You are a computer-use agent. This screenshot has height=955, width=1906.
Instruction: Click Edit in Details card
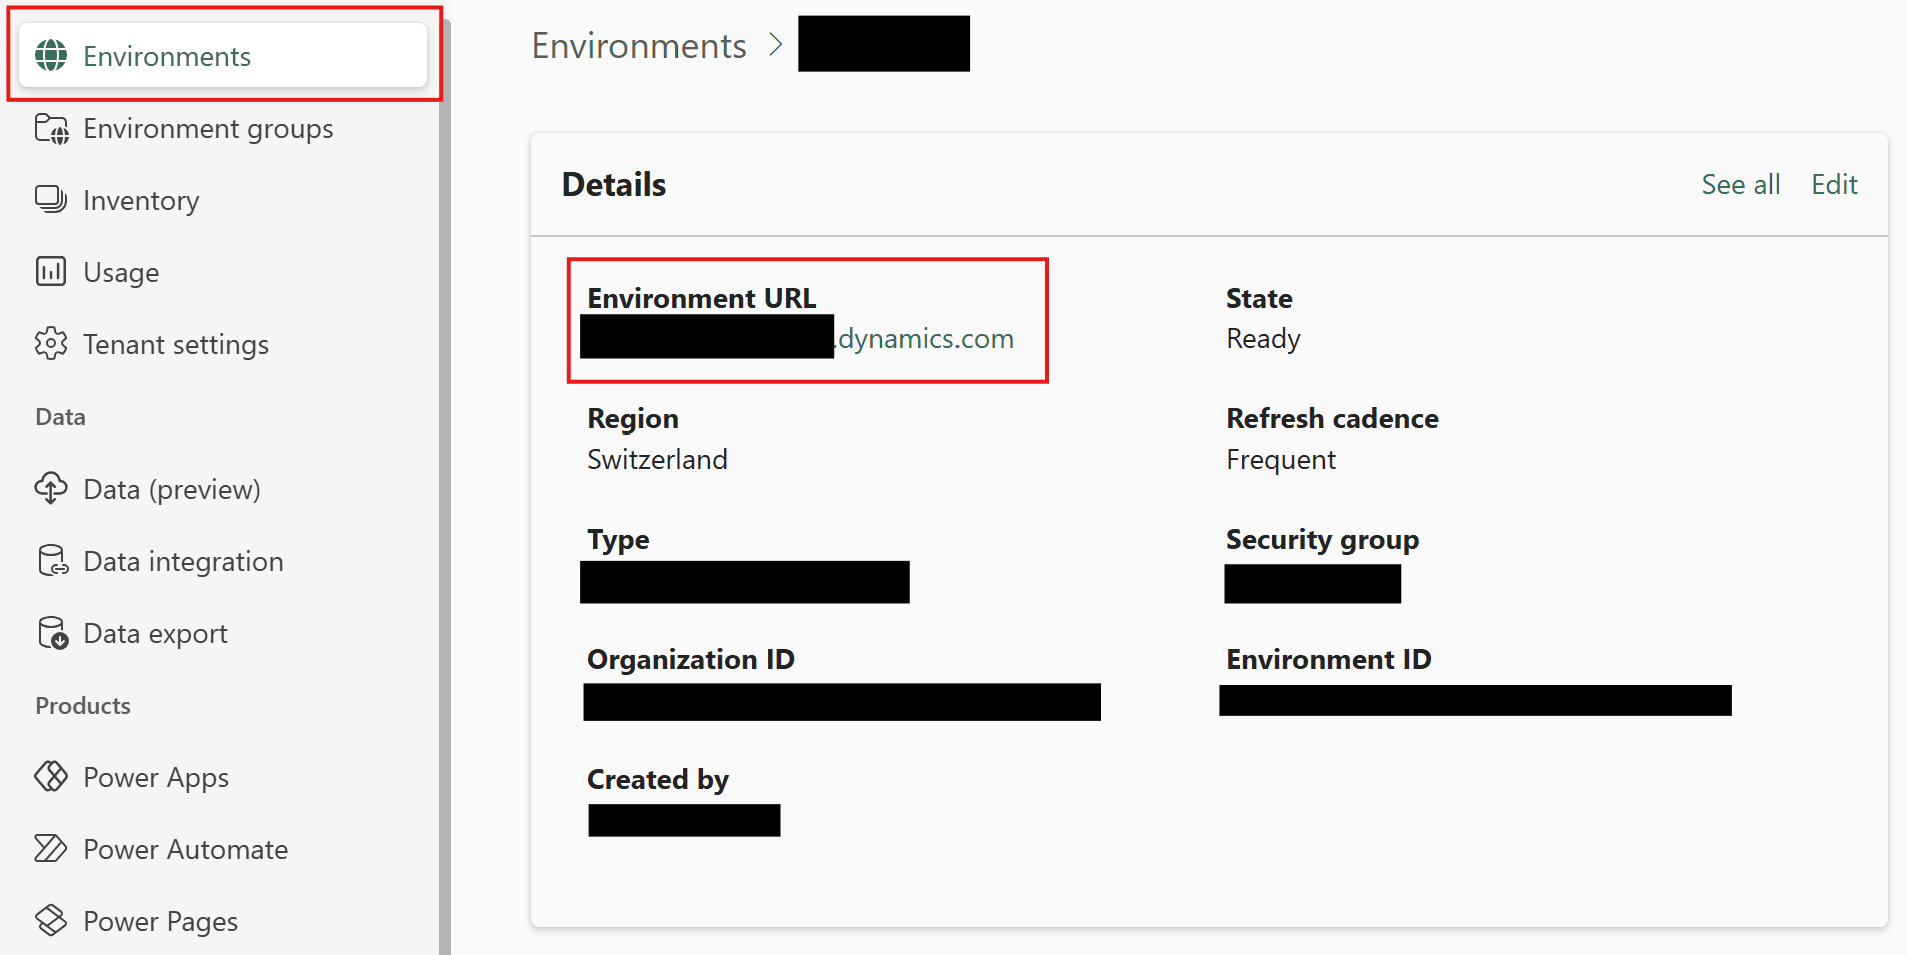[x=1834, y=184]
